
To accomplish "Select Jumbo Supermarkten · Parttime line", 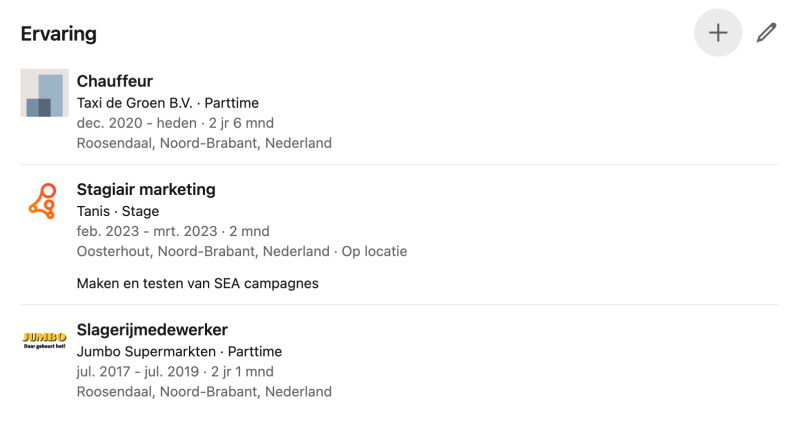I will coord(179,351).
